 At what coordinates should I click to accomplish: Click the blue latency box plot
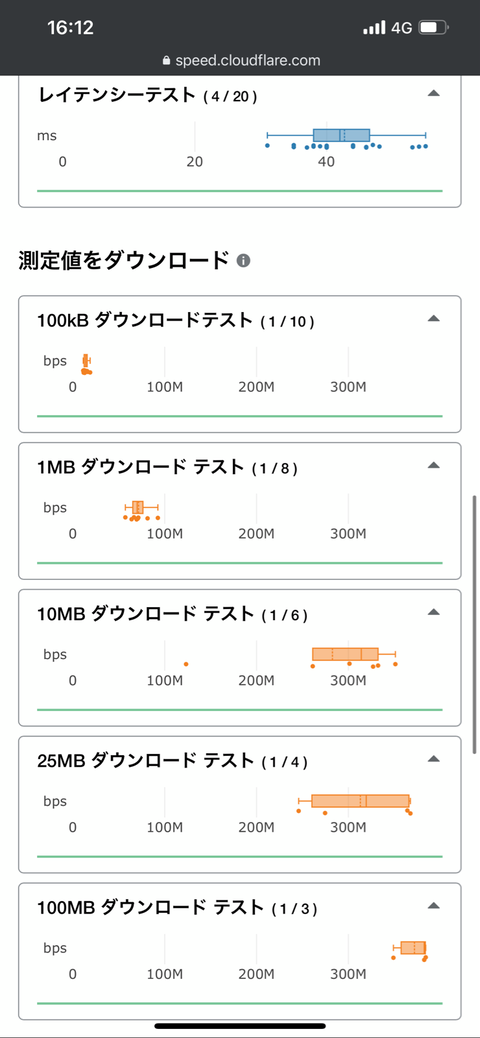click(346, 135)
